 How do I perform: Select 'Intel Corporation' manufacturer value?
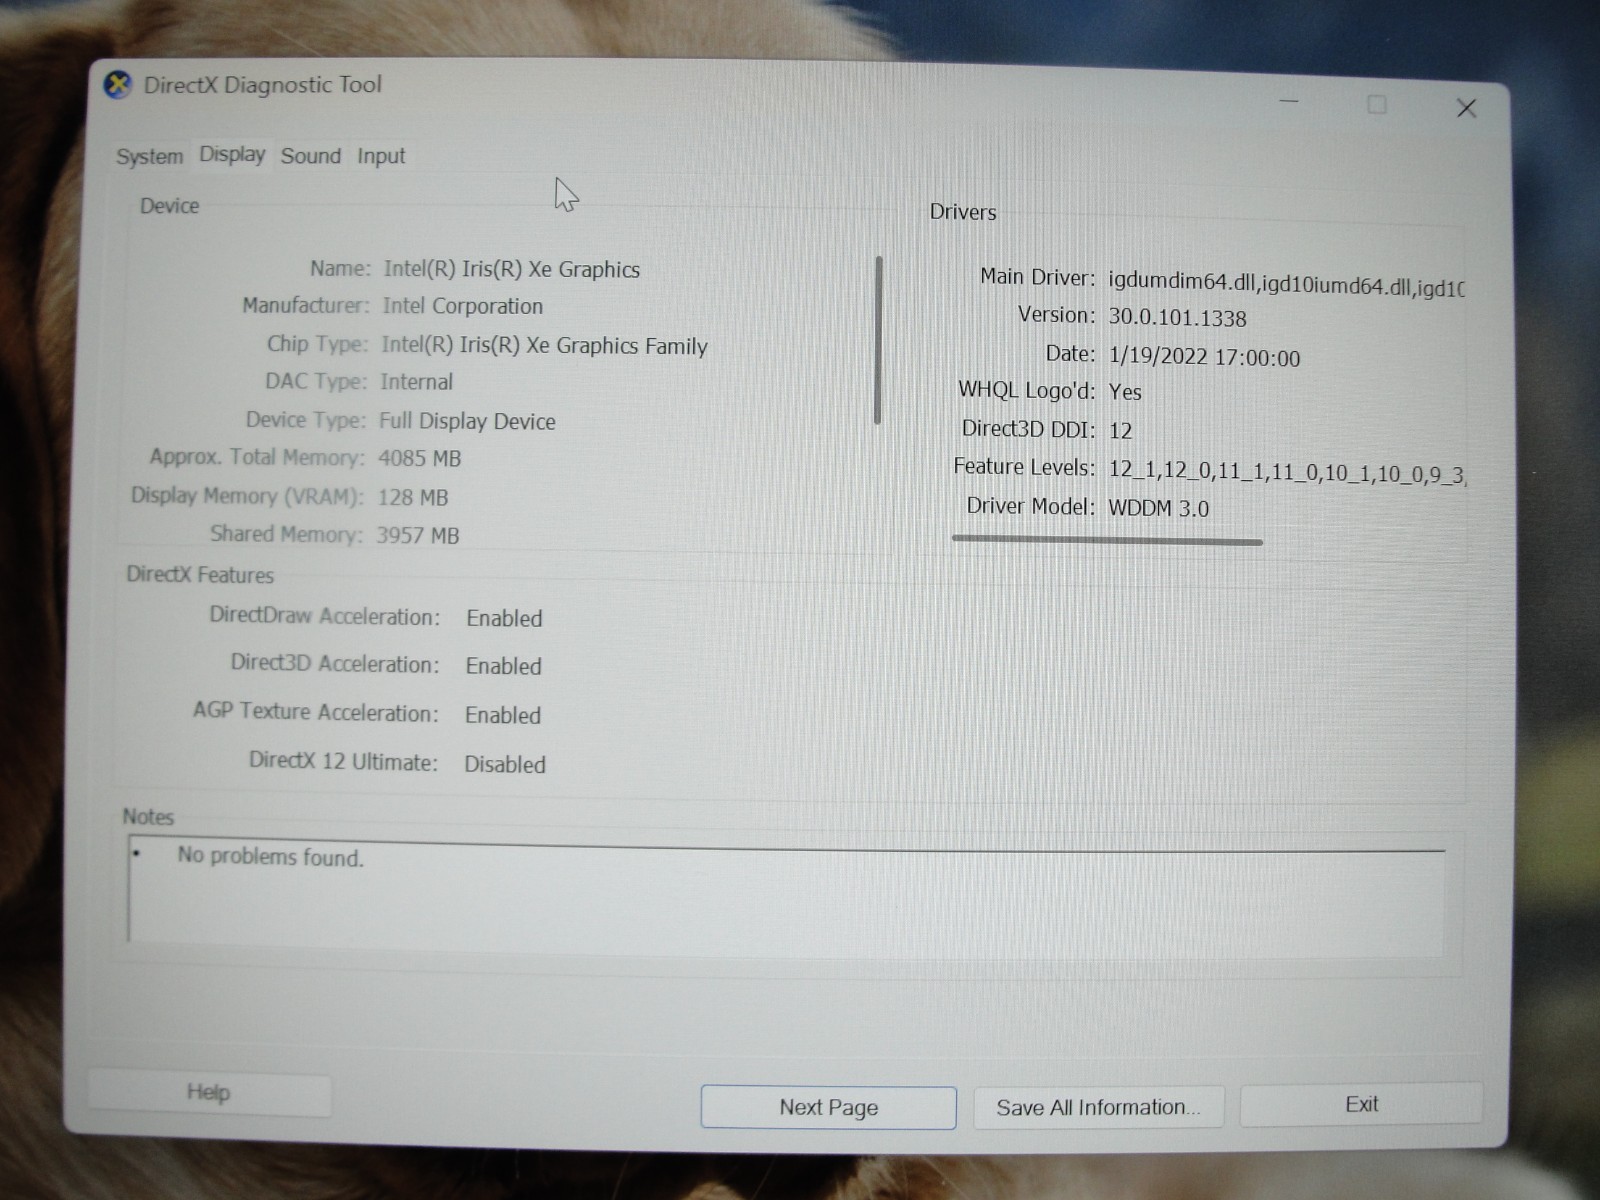point(462,306)
